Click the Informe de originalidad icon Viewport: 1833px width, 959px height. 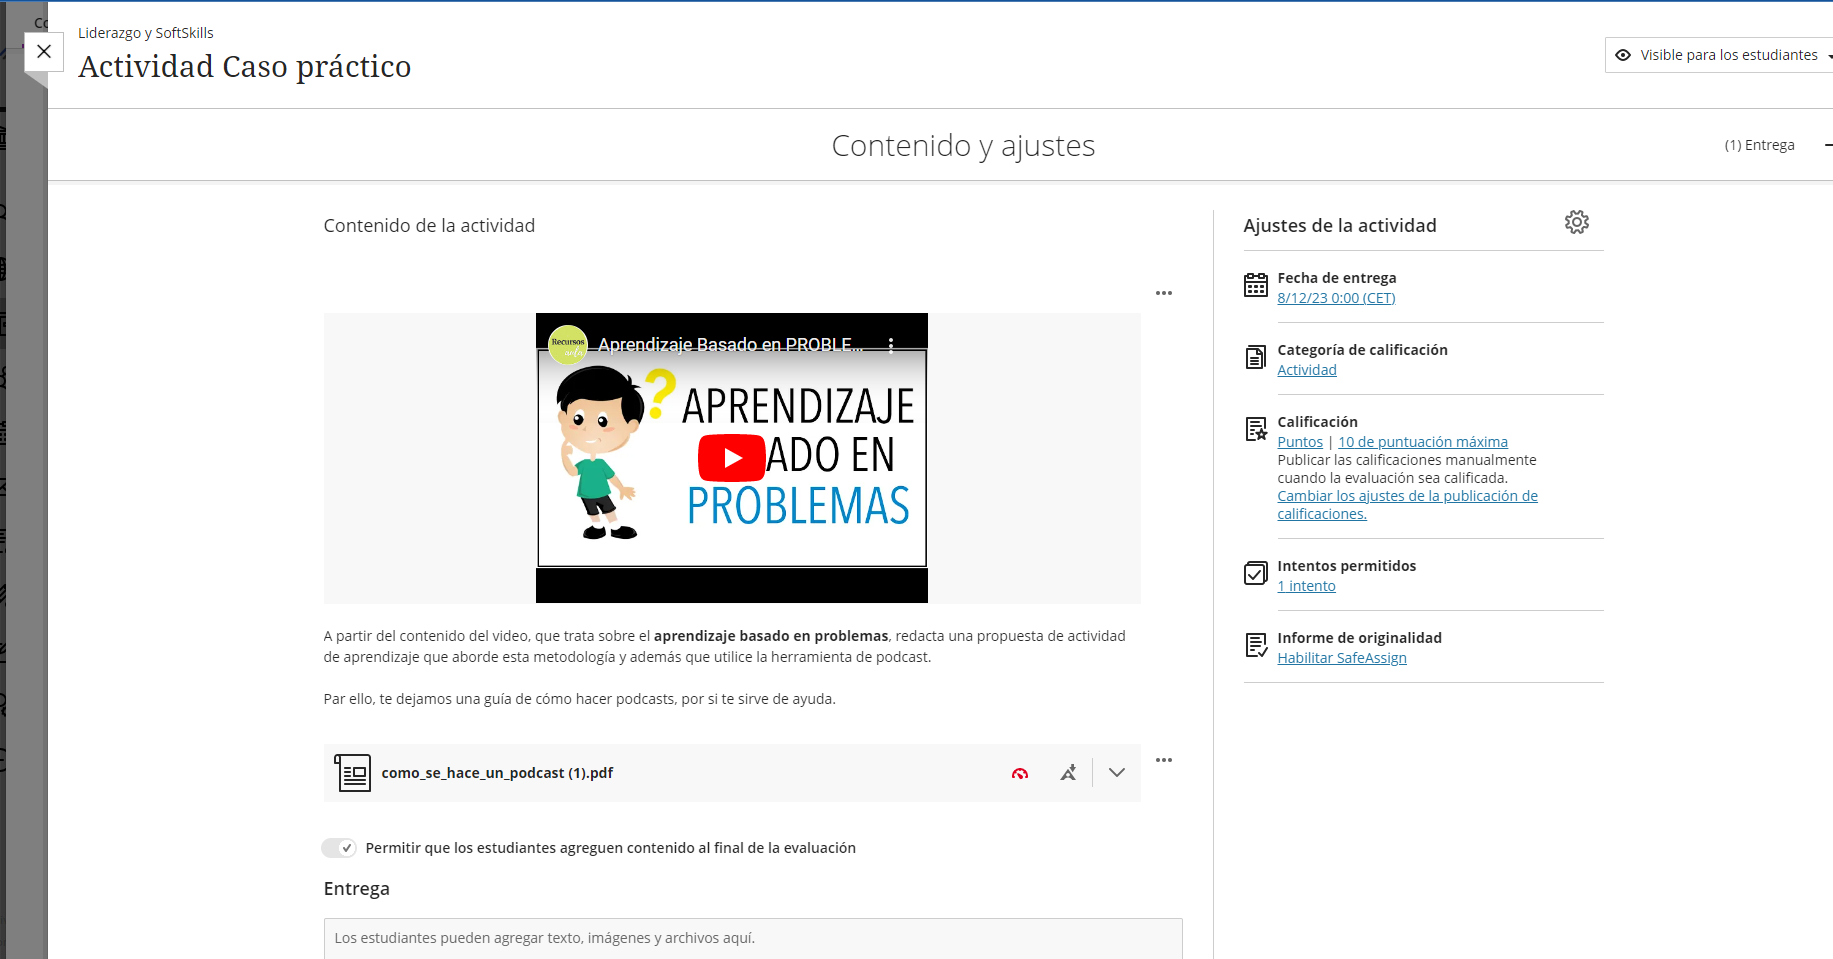(1256, 645)
